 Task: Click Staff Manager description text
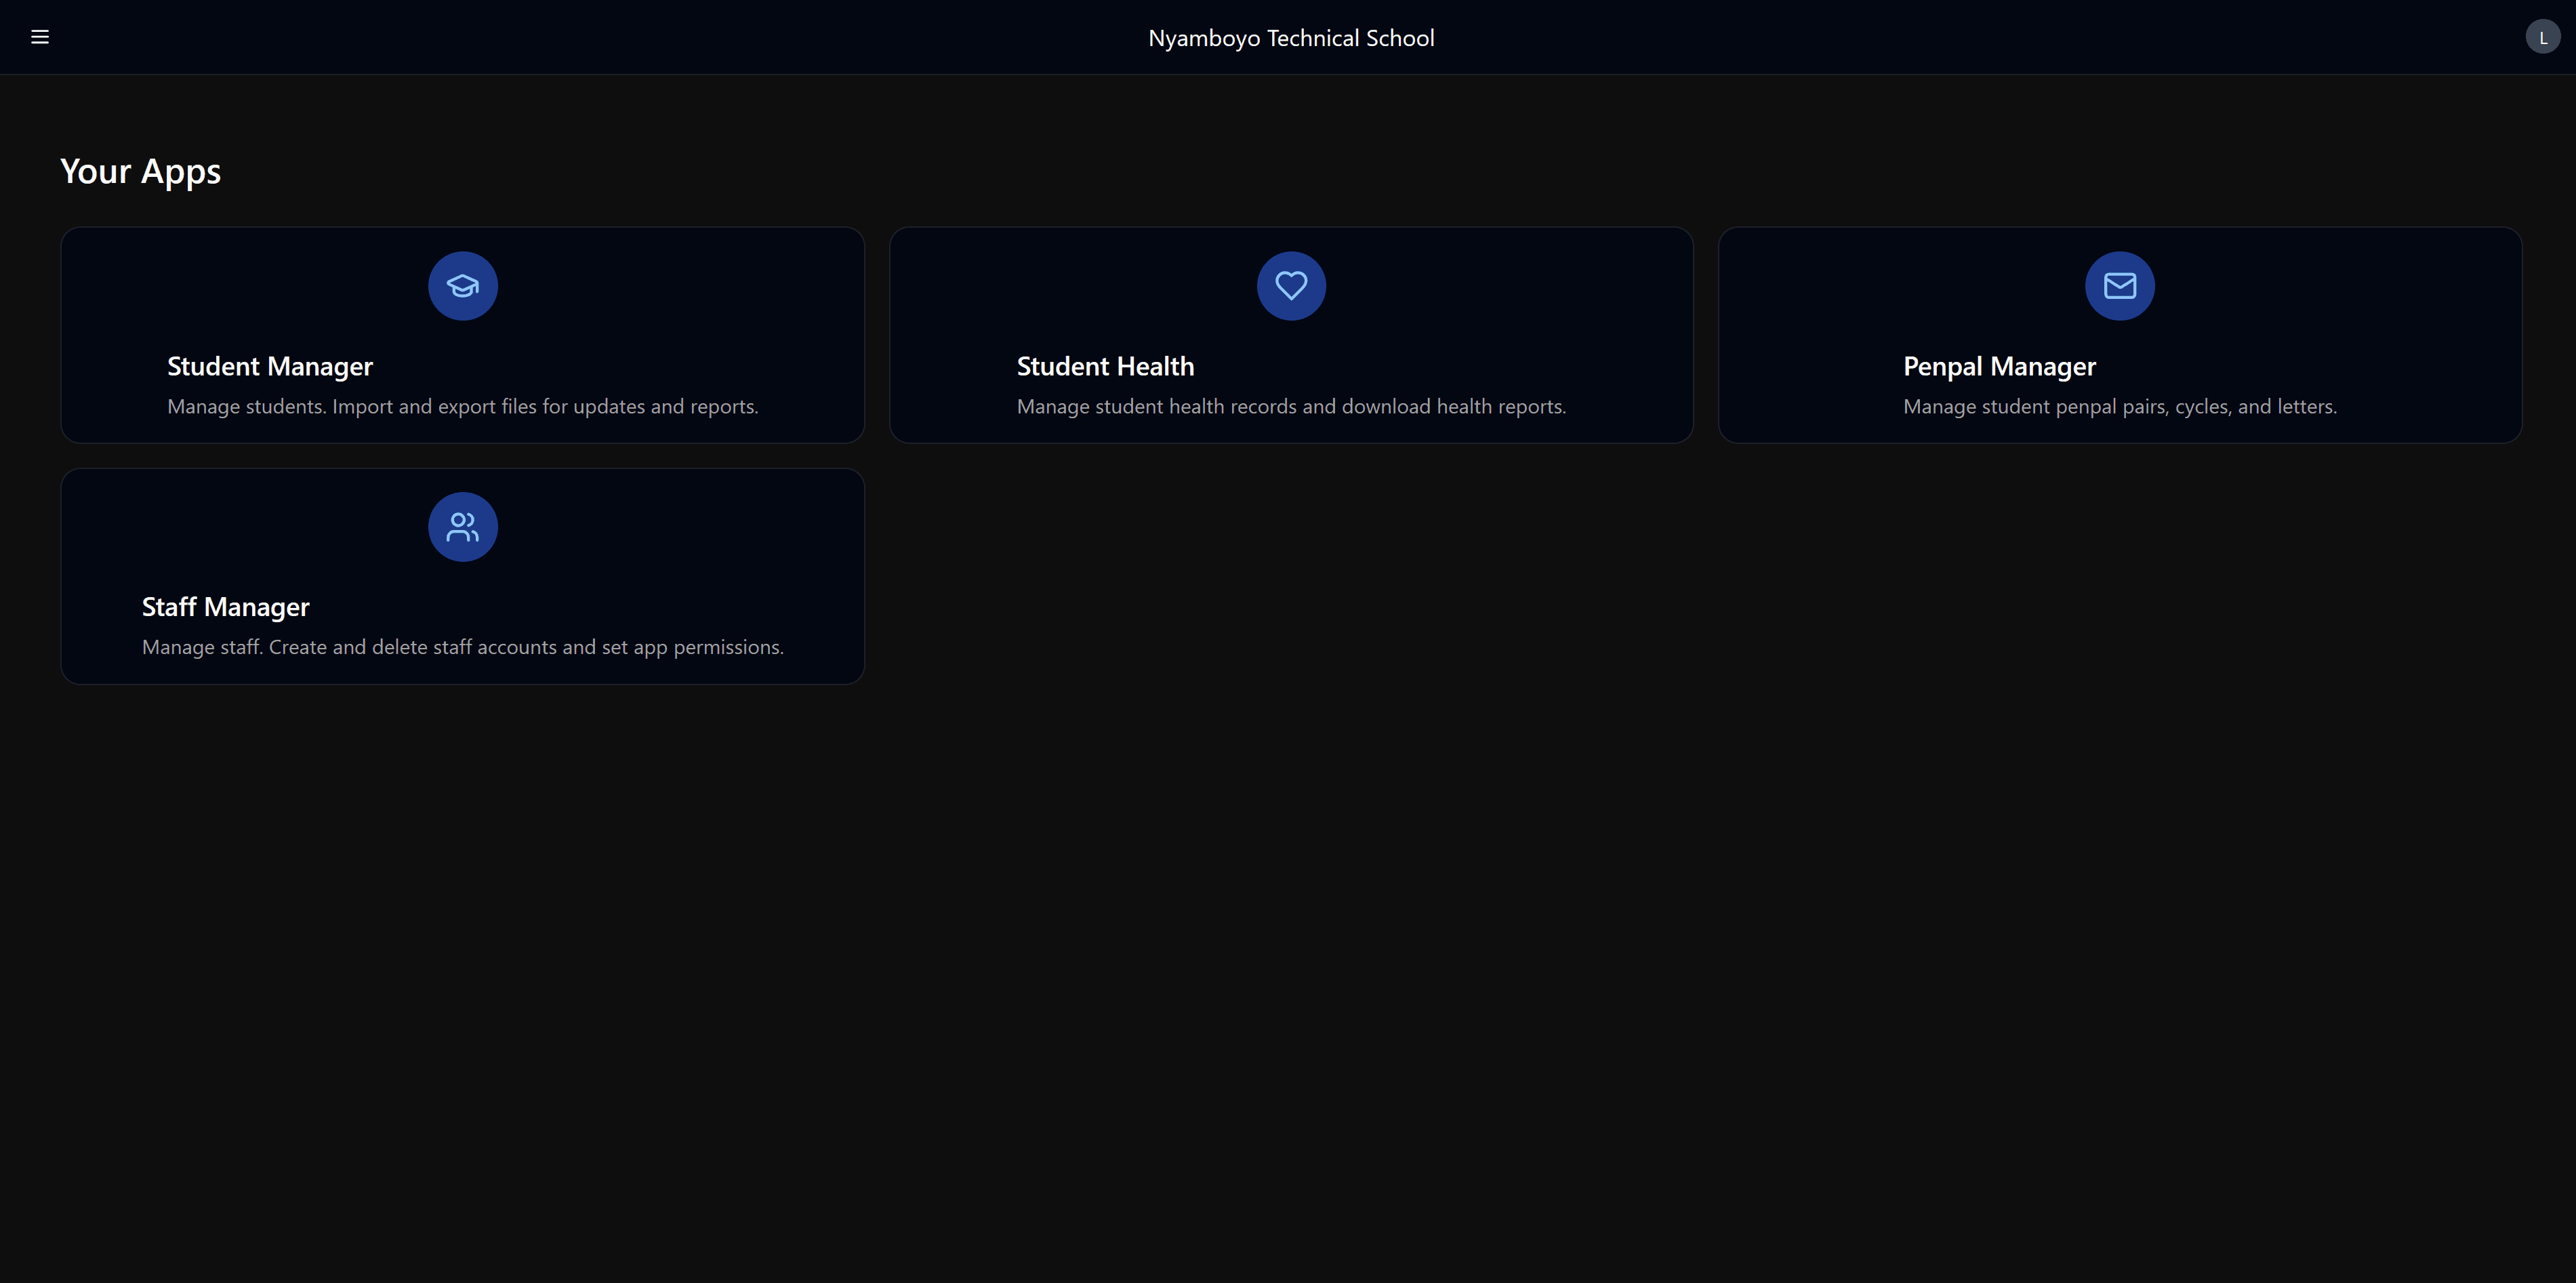(462, 647)
